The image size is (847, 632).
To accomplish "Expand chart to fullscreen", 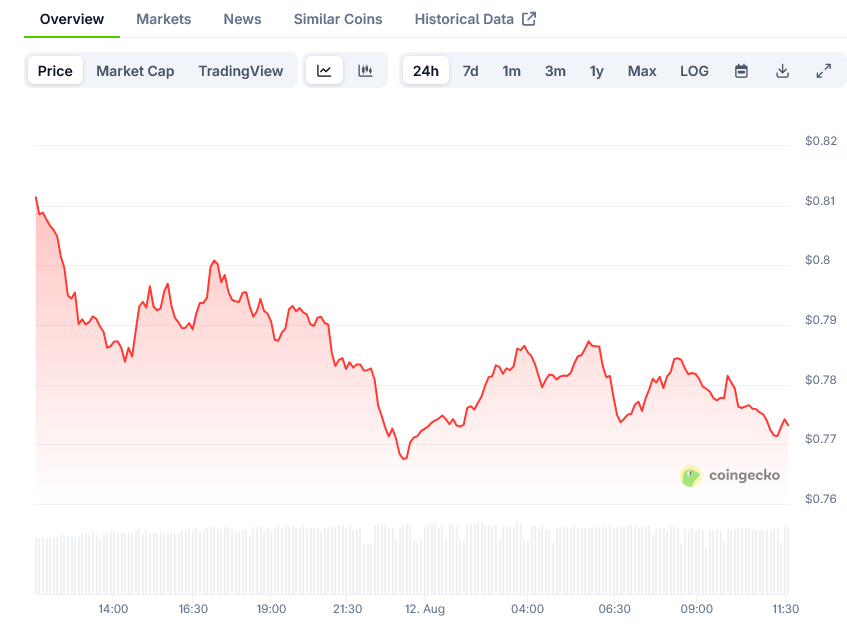I will (x=823, y=71).
